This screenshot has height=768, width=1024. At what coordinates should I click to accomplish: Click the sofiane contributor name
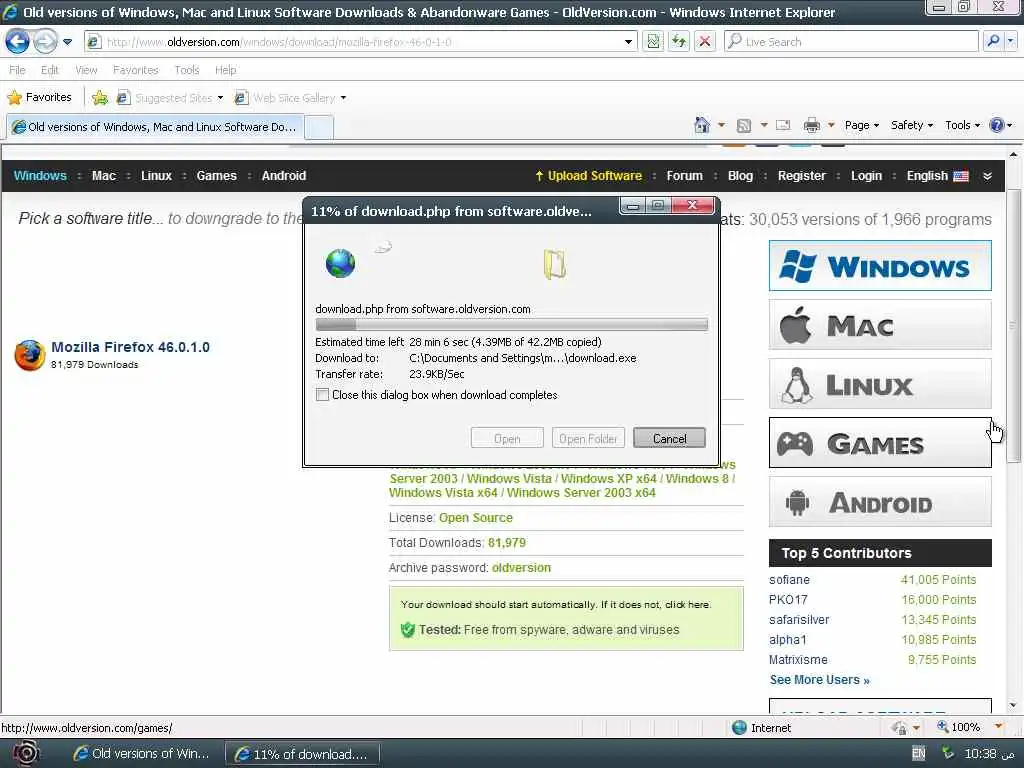tap(789, 580)
